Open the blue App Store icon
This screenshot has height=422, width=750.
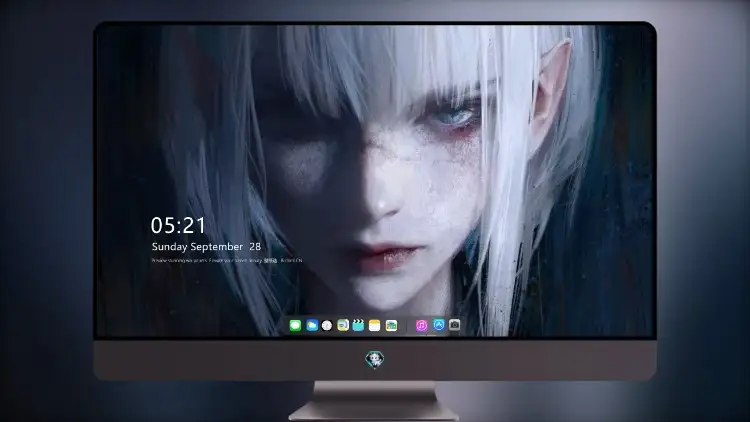(x=439, y=325)
